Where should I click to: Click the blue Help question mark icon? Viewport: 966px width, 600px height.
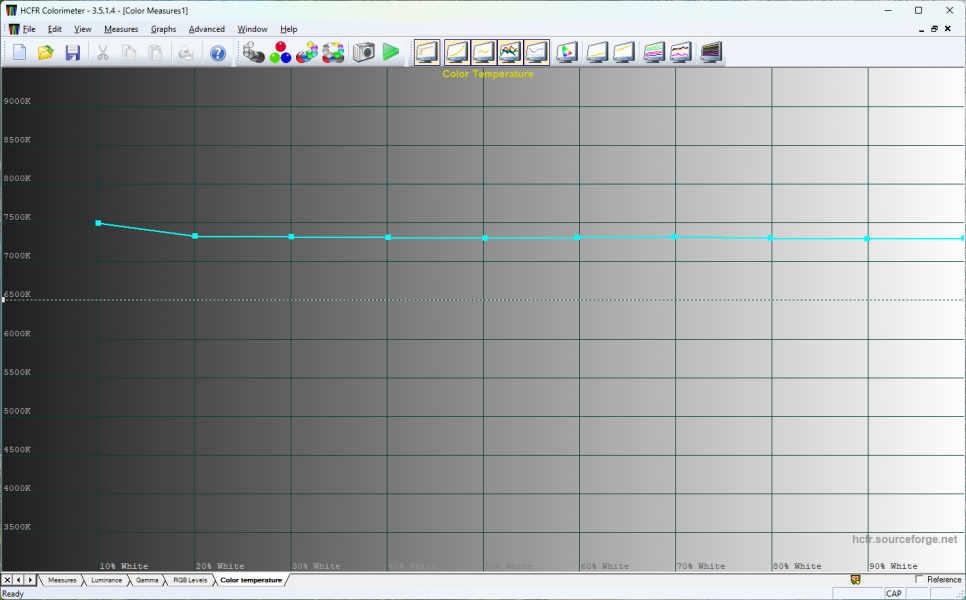pos(218,52)
